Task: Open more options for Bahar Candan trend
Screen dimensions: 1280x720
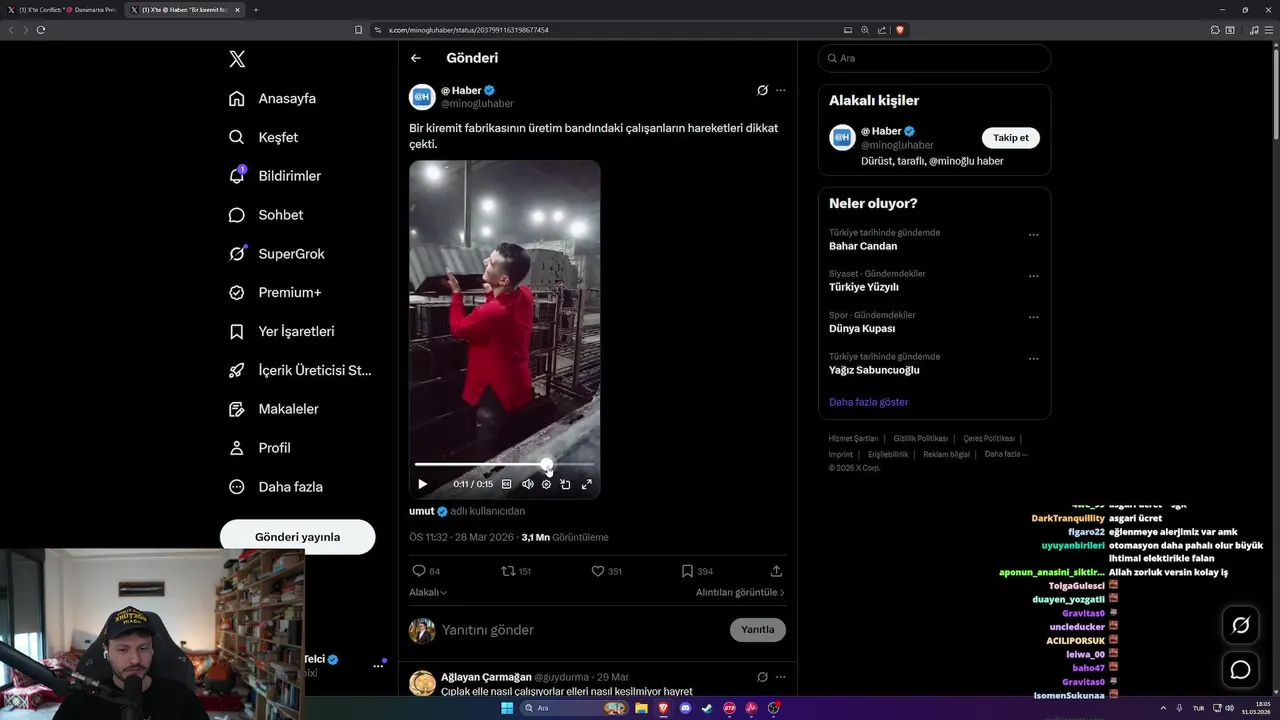Action: tap(1033, 235)
